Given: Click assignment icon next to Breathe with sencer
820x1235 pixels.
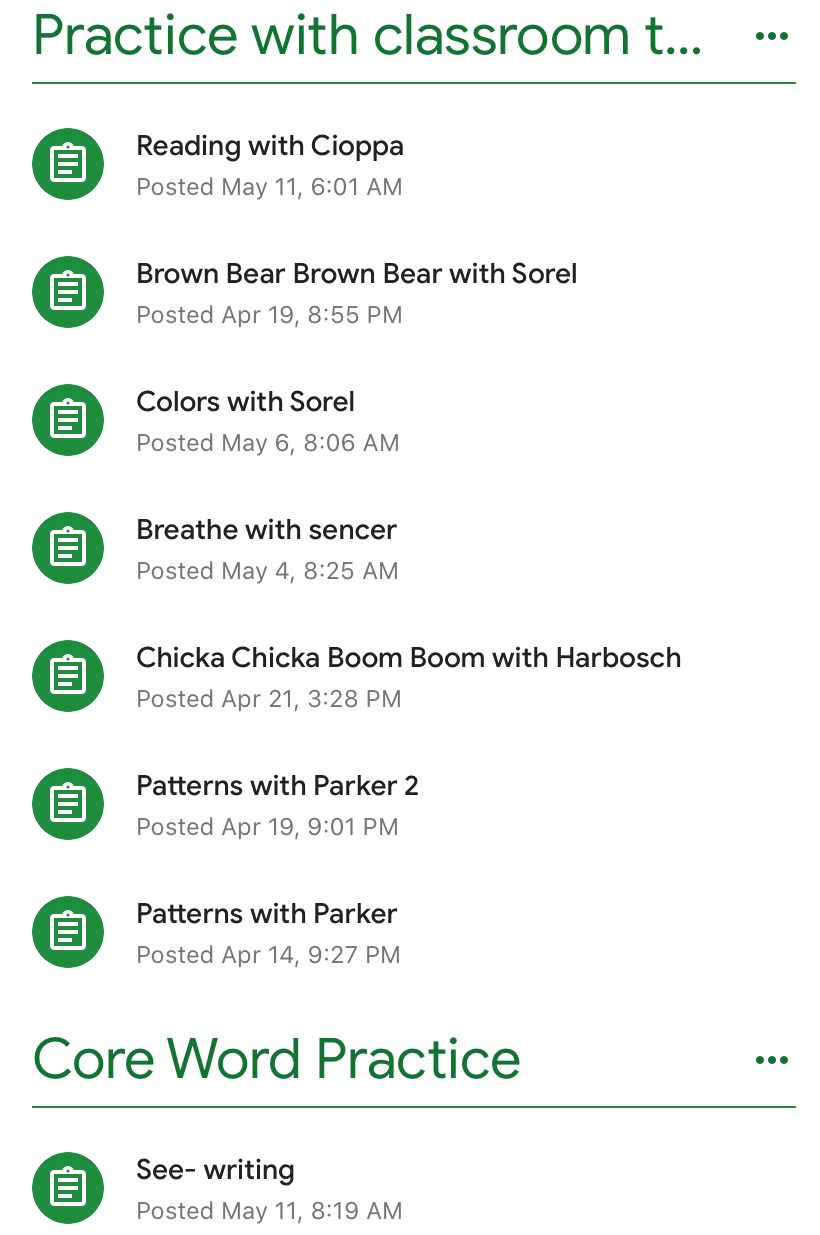Looking at the screenshot, I should tap(68, 548).
